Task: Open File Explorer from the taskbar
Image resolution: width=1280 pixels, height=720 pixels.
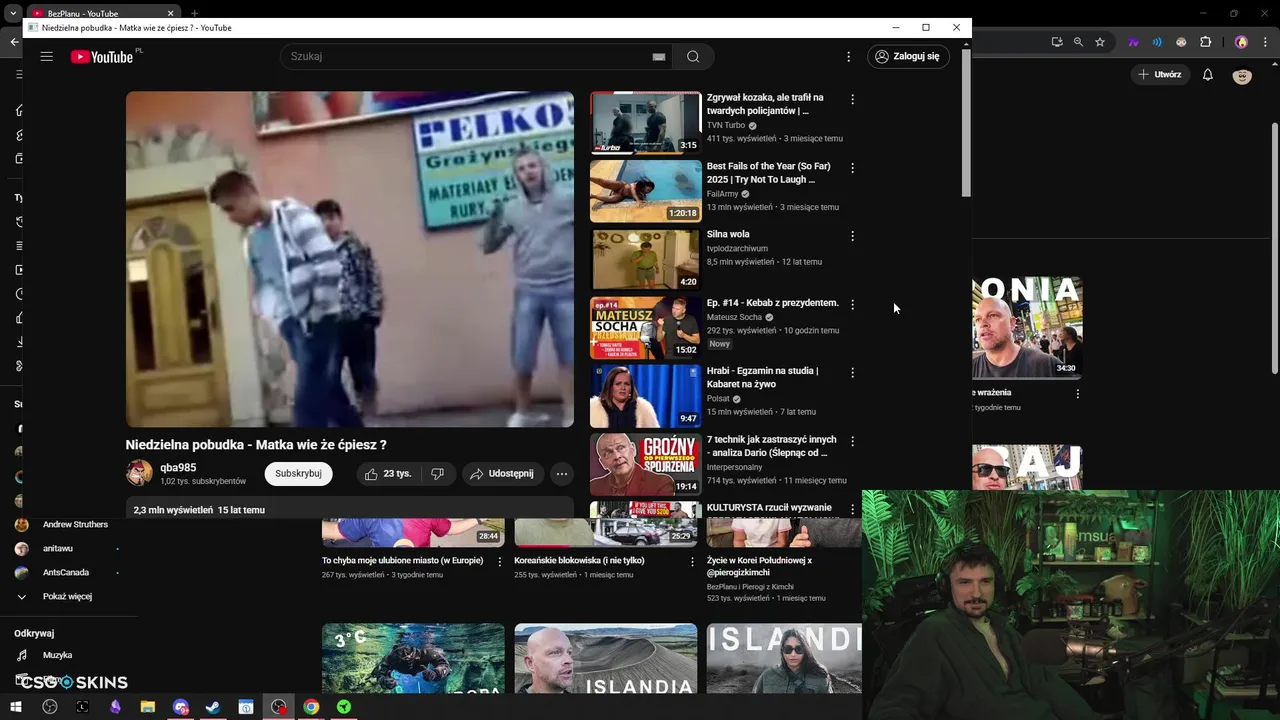Action: click(x=148, y=707)
